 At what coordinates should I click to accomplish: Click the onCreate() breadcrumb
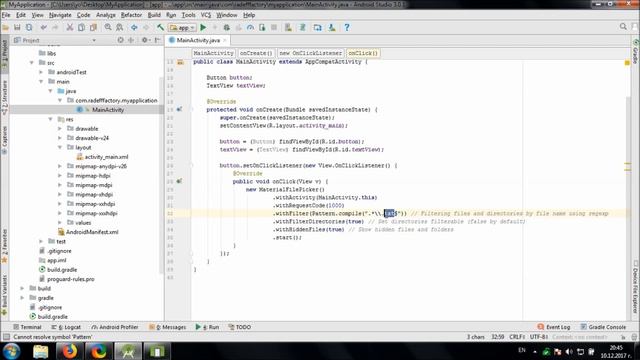click(x=256, y=53)
